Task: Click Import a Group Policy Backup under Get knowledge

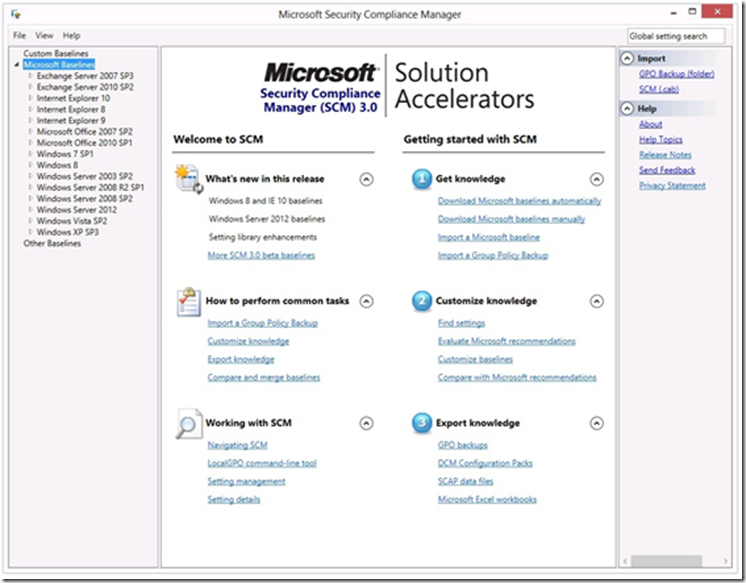Action: point(493,255)
